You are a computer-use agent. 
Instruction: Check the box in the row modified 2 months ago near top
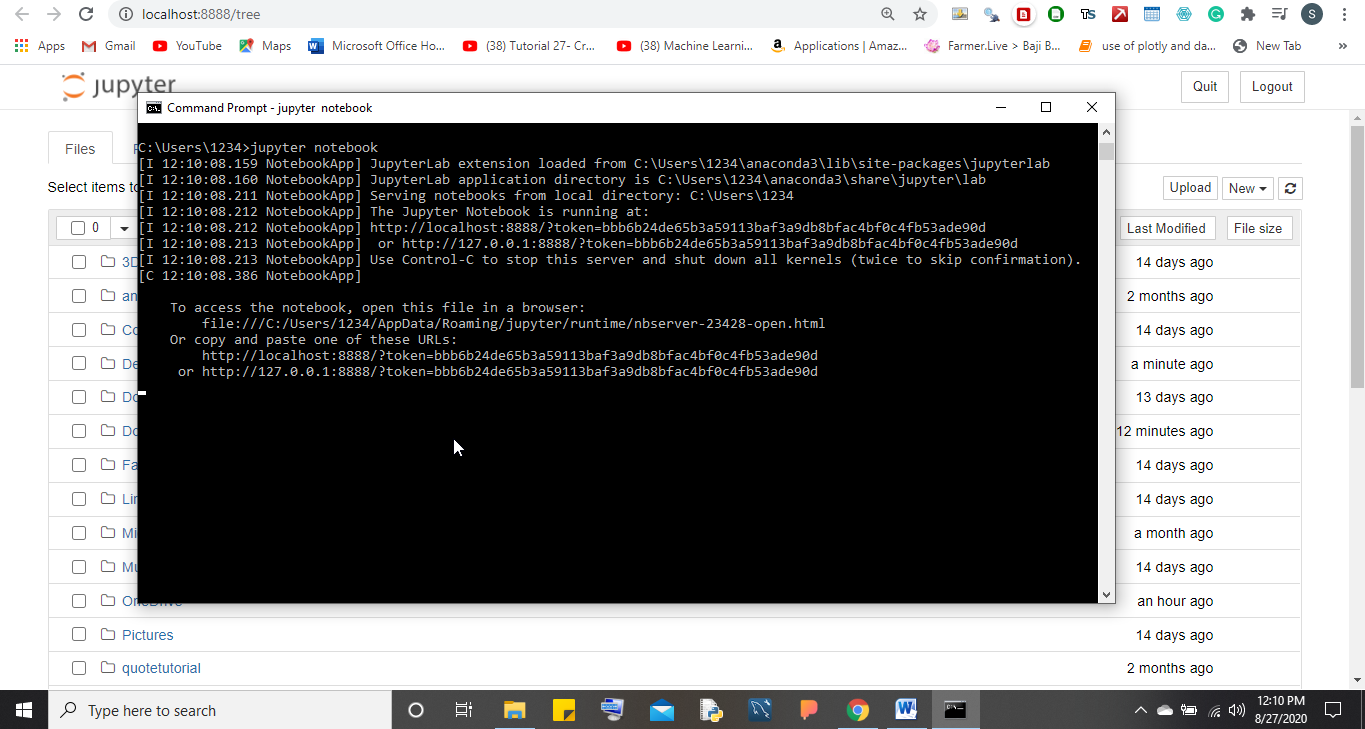(78, 296)
